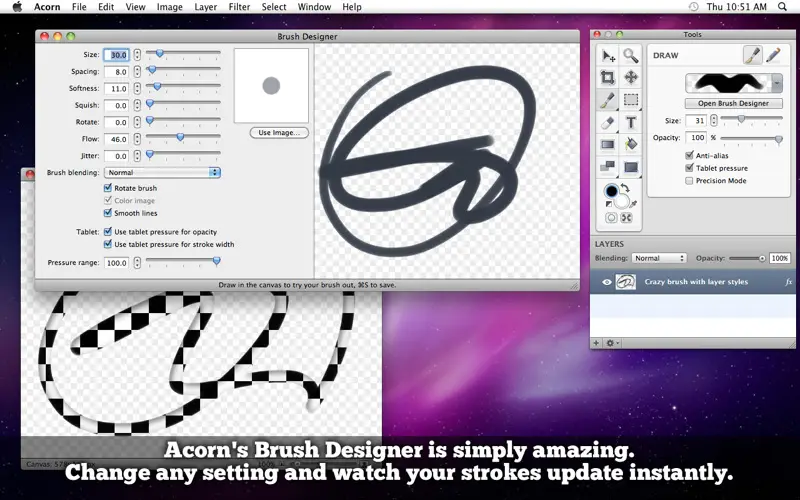Select foreground black color well
This screenshot has height=500, width=800.
pyautogui.click(x=611, y=191)
